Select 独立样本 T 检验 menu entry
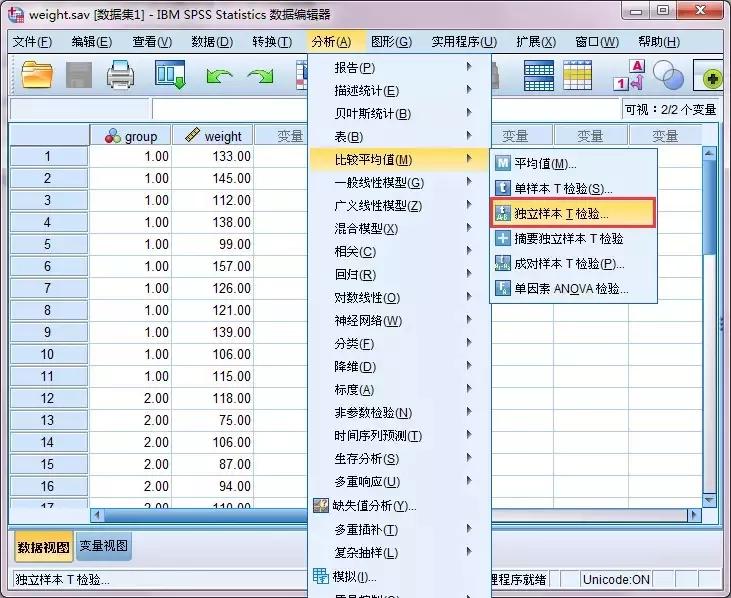 point(573,213)
